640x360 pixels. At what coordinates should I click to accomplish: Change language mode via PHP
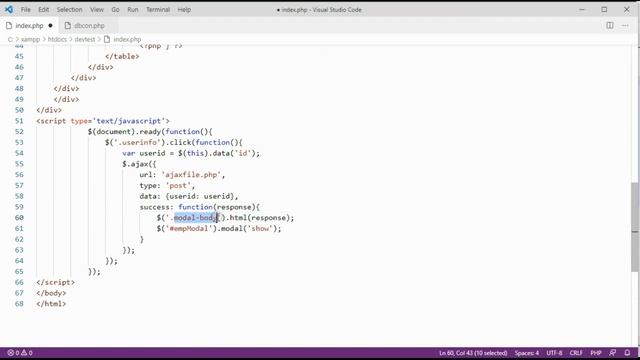click(596, 353)
